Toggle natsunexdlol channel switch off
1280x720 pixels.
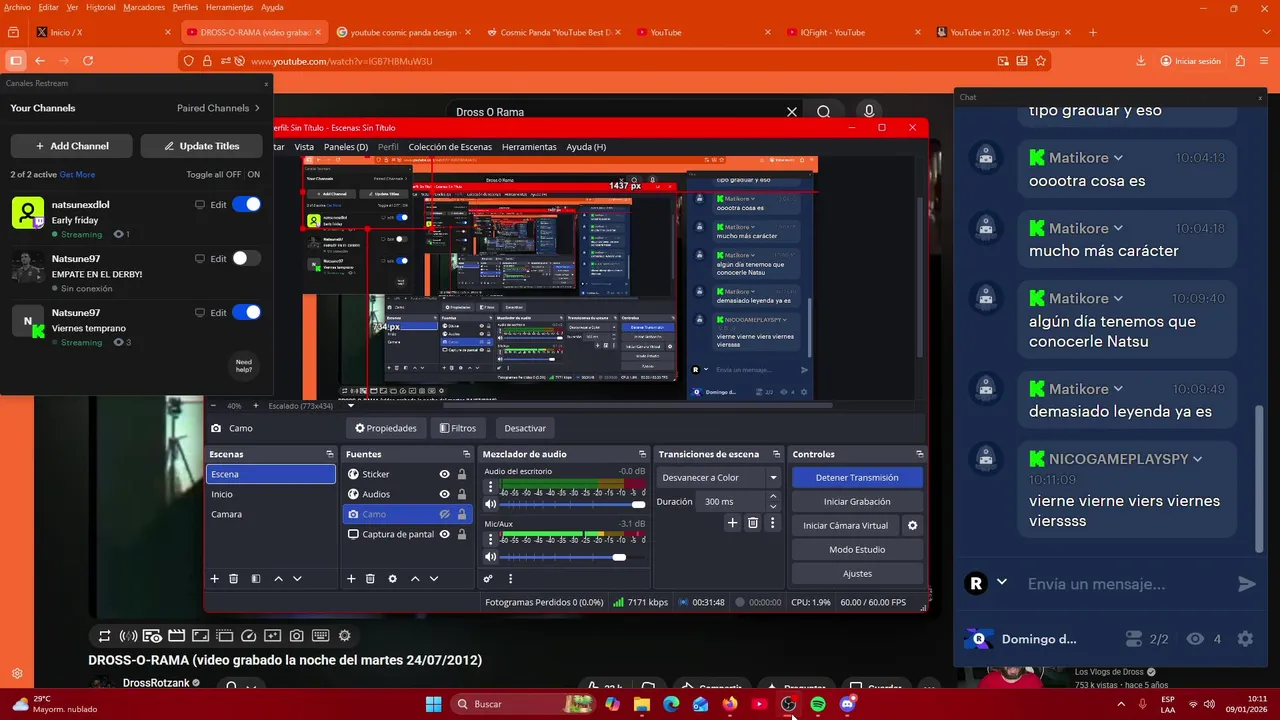246,204
